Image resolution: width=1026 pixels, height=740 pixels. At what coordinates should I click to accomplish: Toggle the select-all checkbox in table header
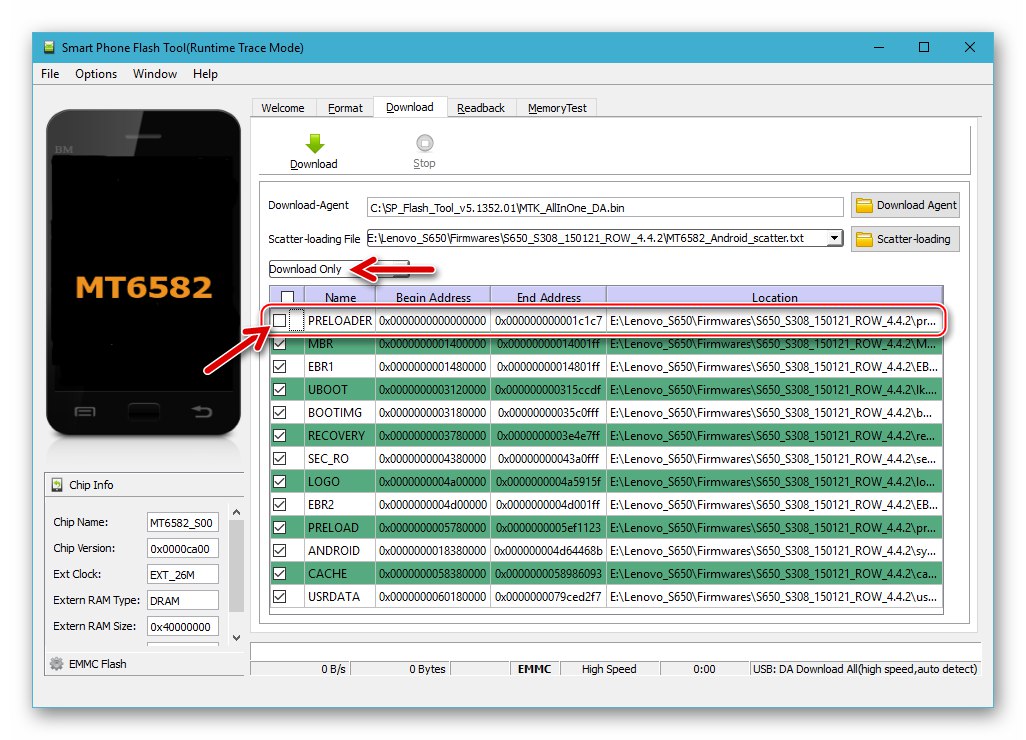(x=288, y=297)
